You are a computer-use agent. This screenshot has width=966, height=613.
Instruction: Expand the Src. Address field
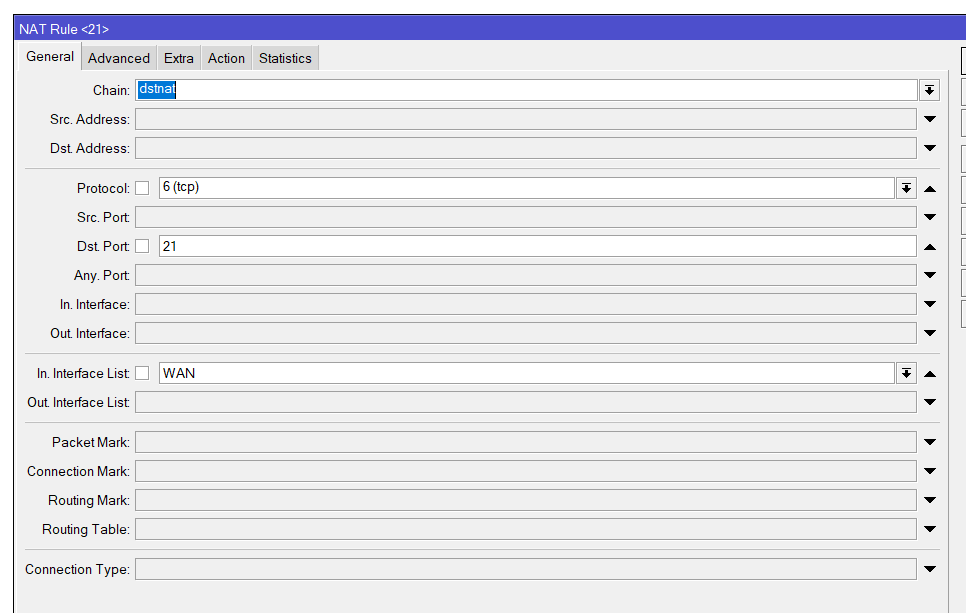click(x=930, y=119)
